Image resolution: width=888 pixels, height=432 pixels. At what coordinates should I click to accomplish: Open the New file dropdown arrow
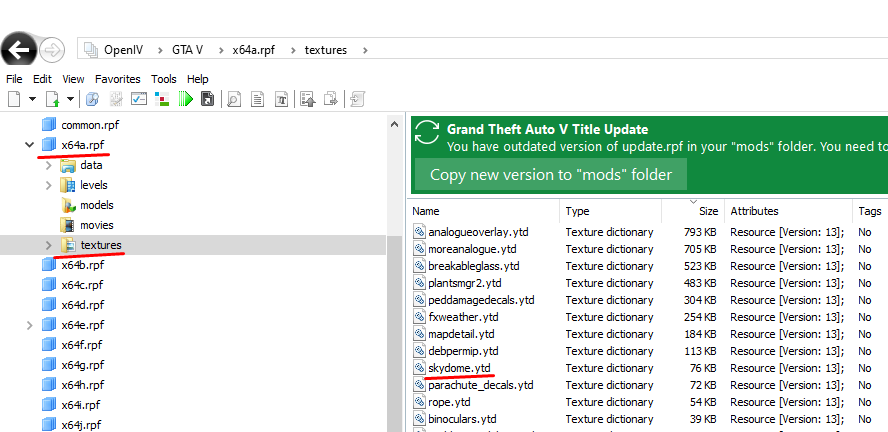coord(32,100)
